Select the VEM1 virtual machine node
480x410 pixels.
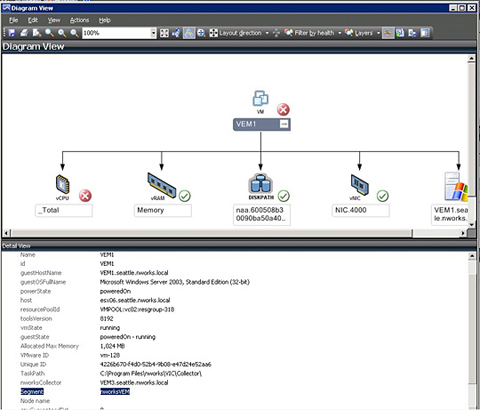[262, 124]
